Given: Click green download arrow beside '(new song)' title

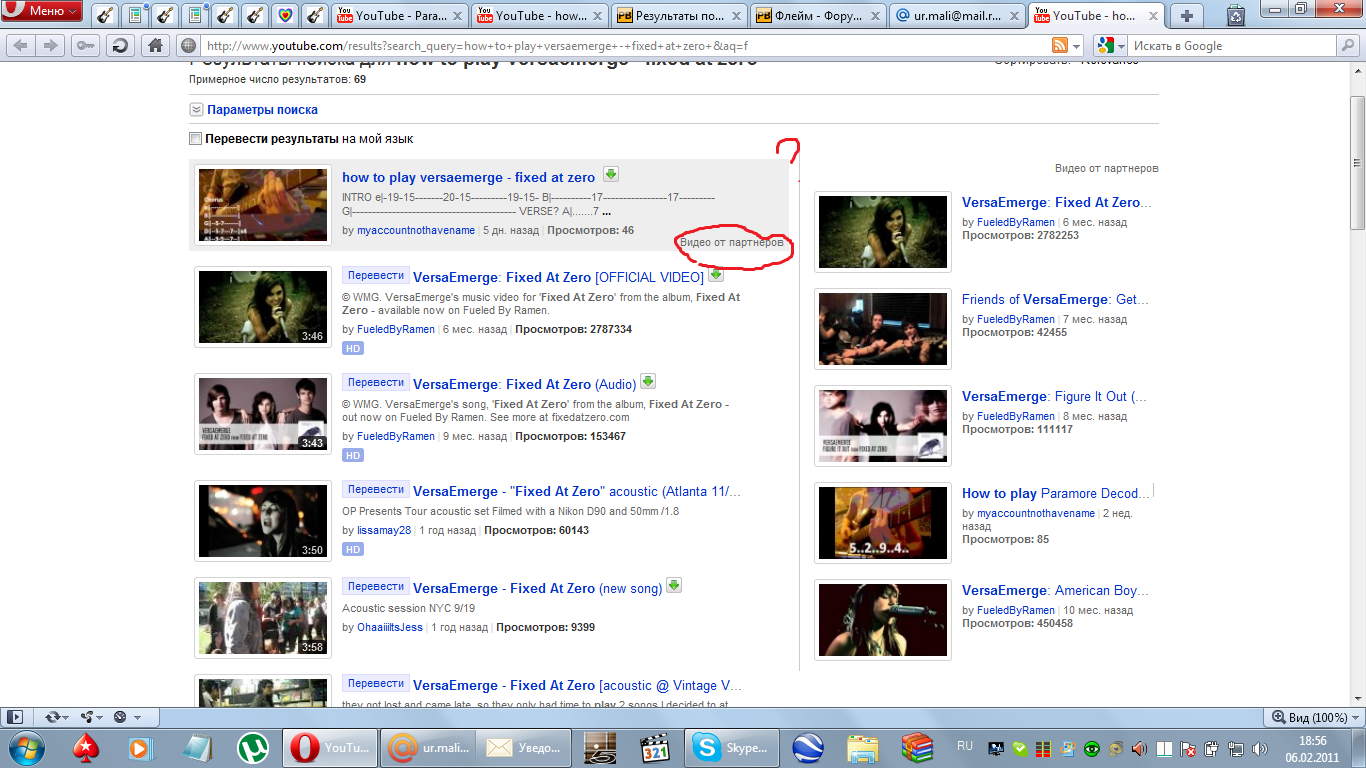Looking at the screenshot, I should point(674,585).
